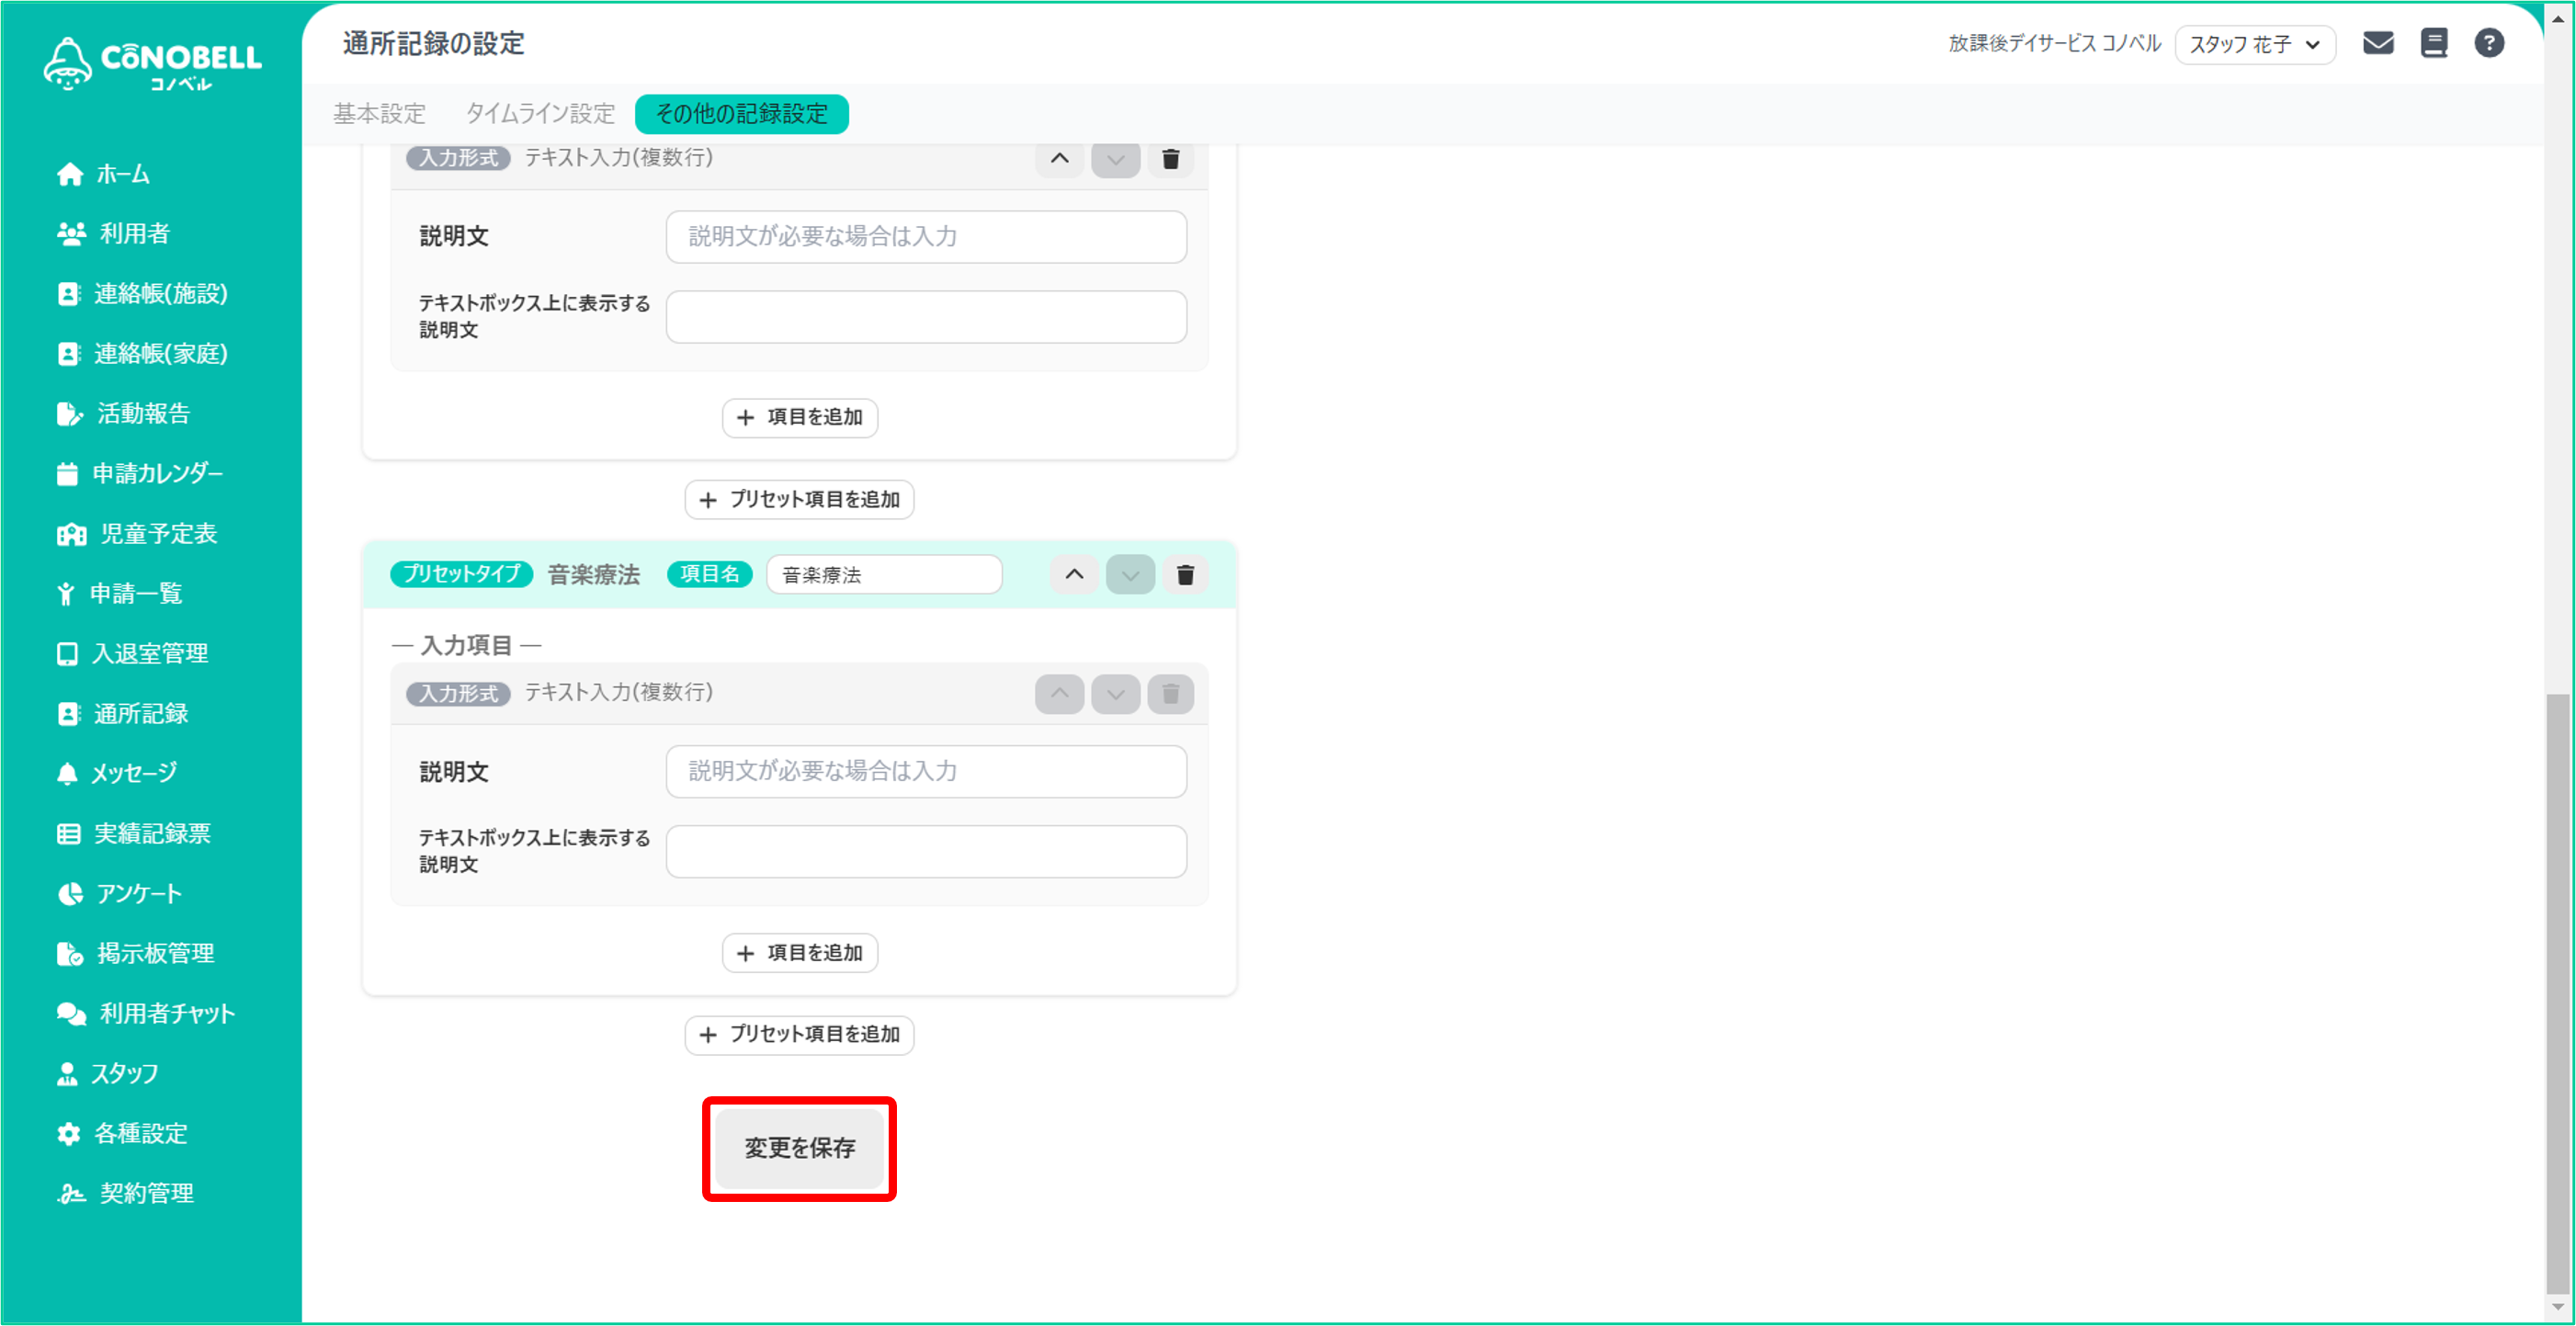Click the 申請カレンダー calendar icon

pos(67,474)
